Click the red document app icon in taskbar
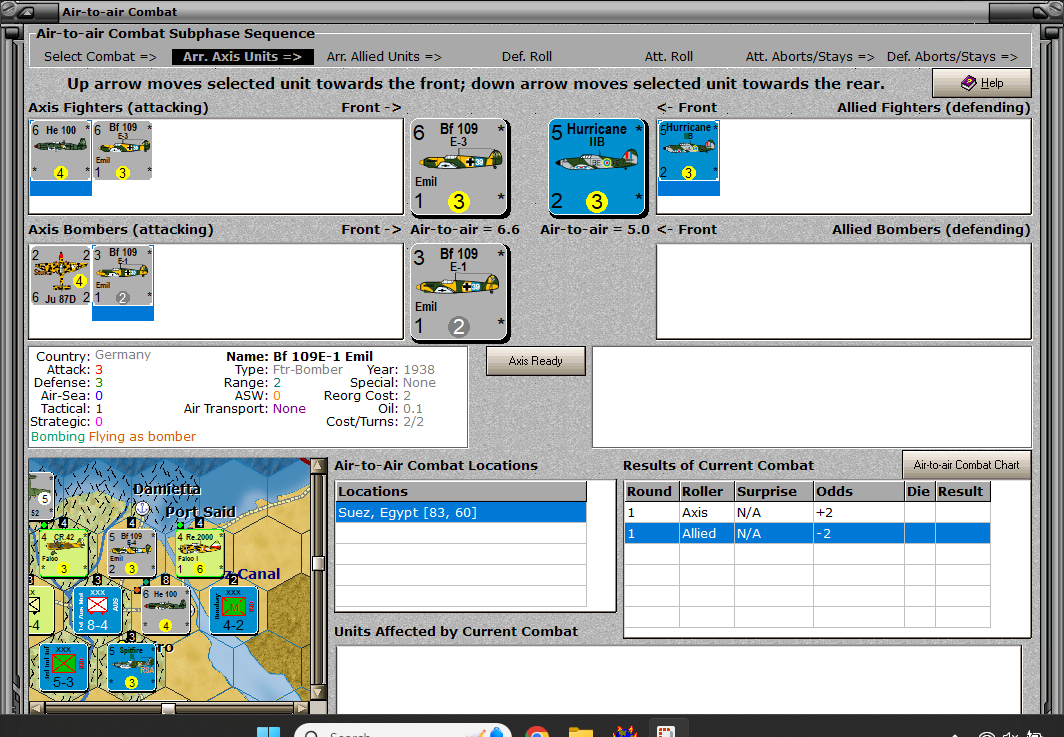Viewport: 1064px width, 737px height. [666, 732]
